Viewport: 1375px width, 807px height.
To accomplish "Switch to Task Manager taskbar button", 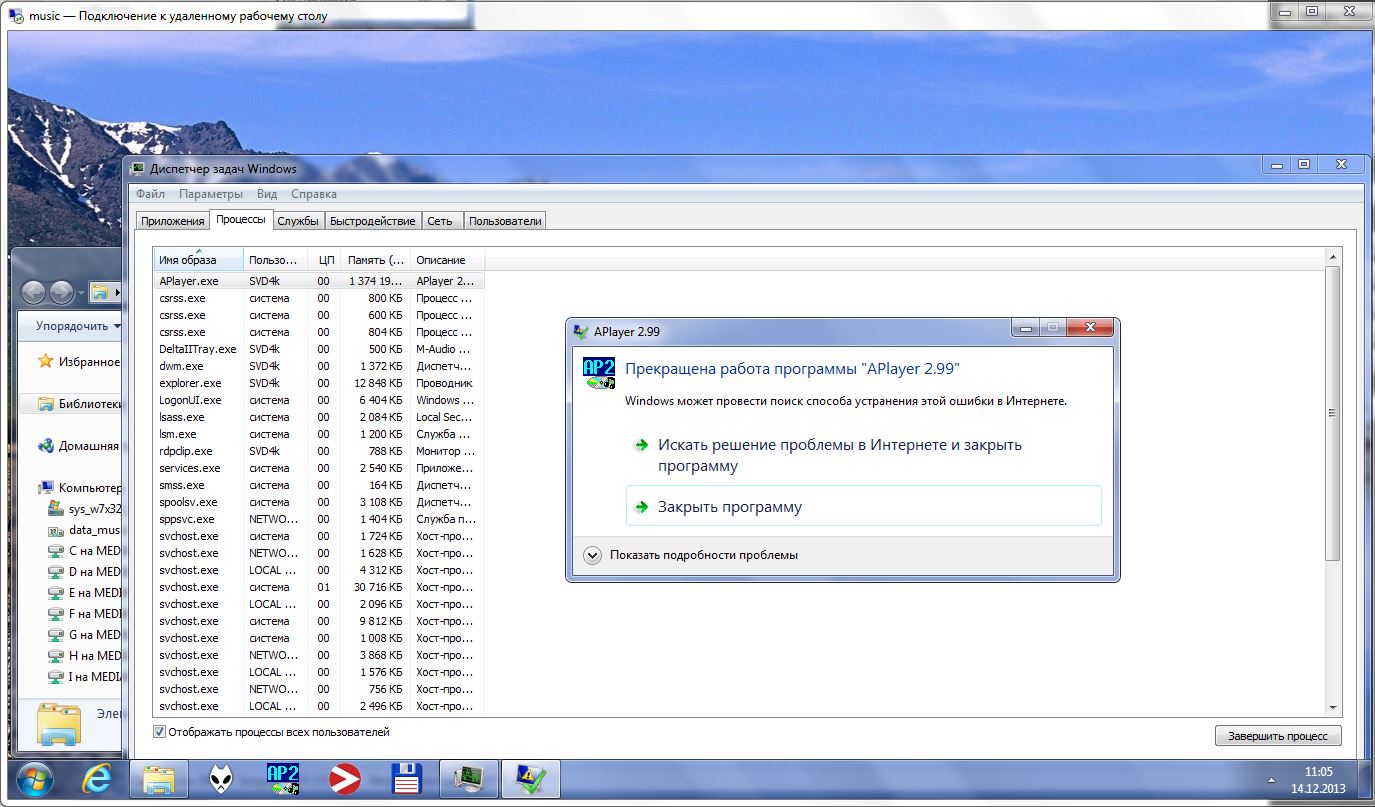I will coord(467,778).
